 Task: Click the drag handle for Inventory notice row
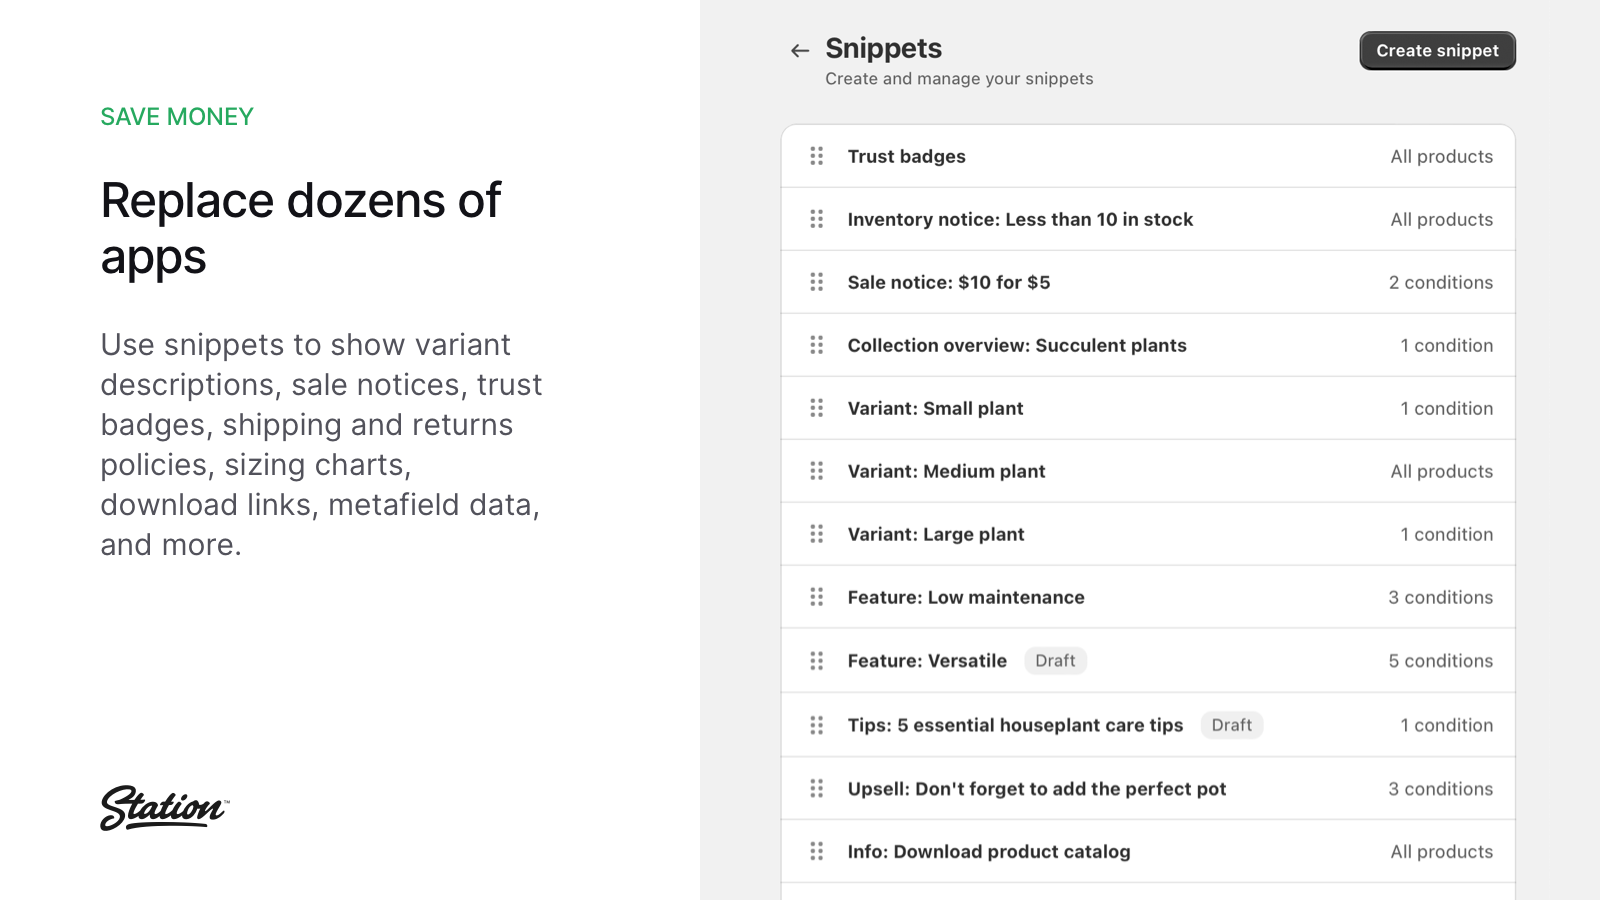(x=816, y=219)
